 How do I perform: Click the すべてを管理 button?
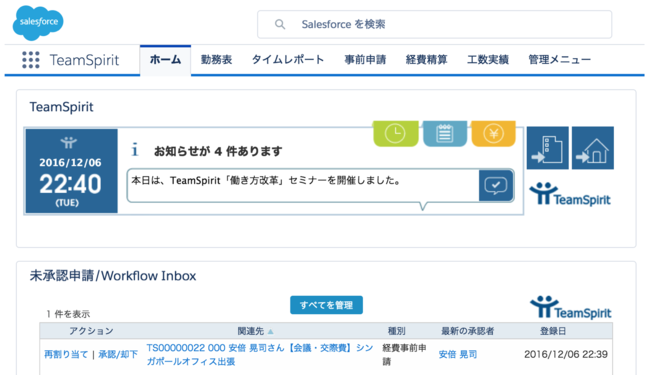(326, 305)
